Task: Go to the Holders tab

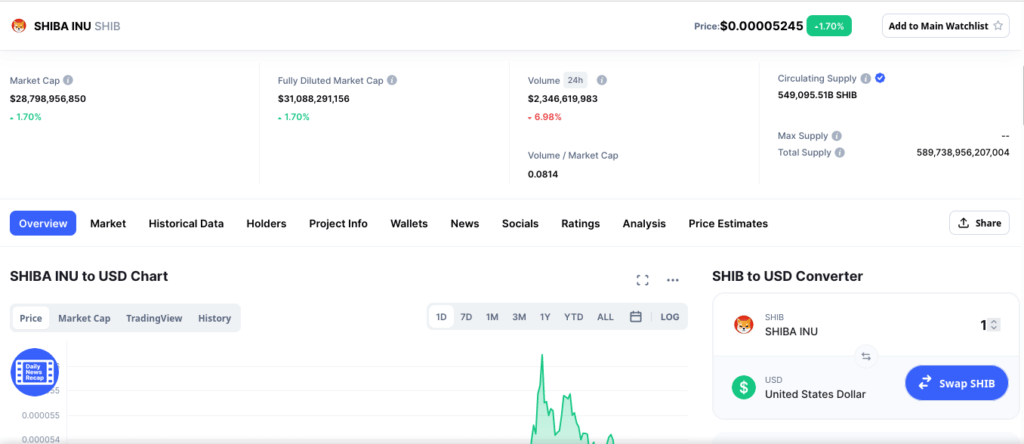Action: (x=266, y=223)
